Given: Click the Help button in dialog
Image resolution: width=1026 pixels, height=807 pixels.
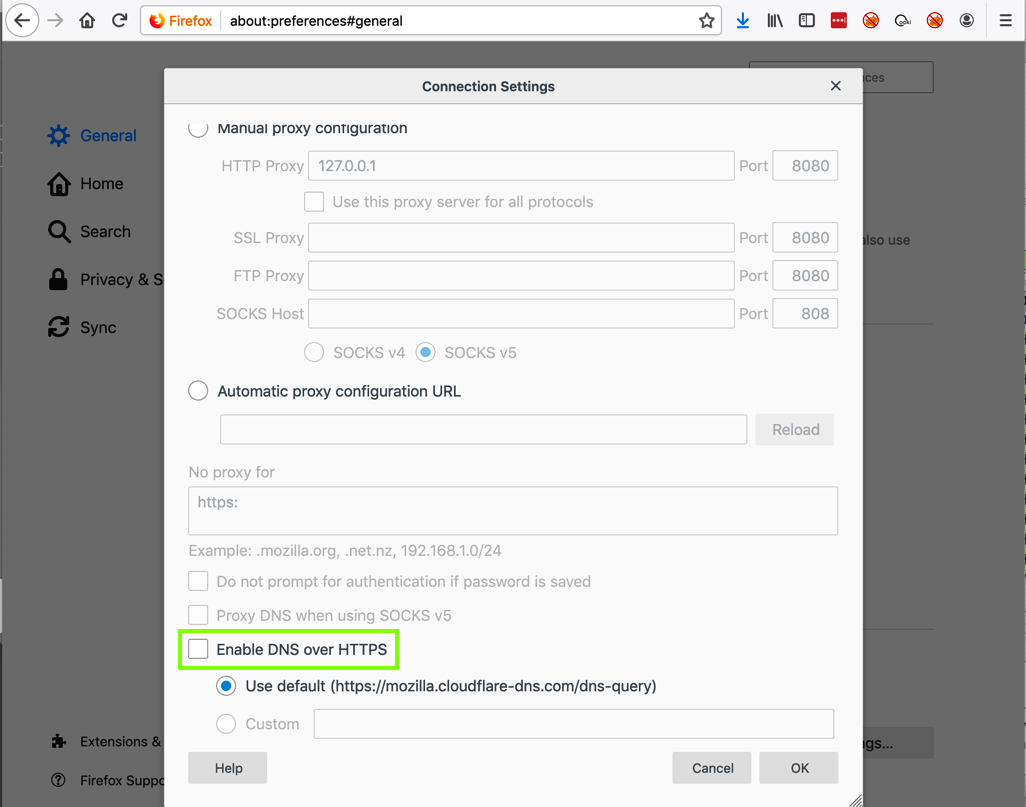Looking at the screenshot, I should click(228, 768).
